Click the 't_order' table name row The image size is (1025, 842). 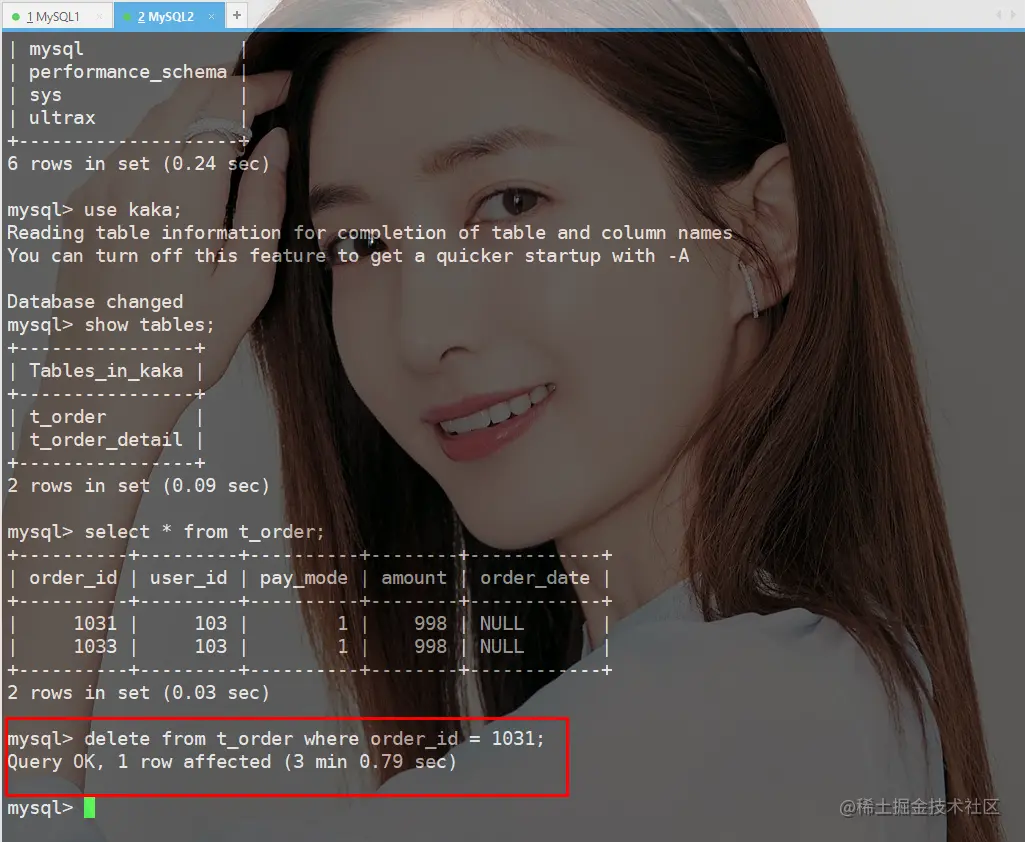(67, 416)
